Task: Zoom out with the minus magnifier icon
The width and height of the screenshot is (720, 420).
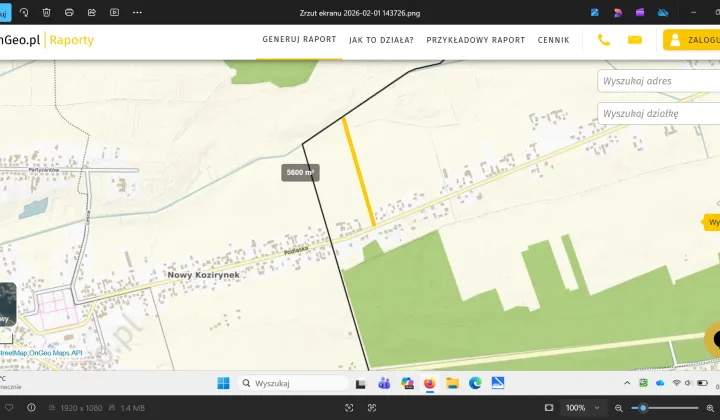Action: pyautogui.click(x=620, y=408)
